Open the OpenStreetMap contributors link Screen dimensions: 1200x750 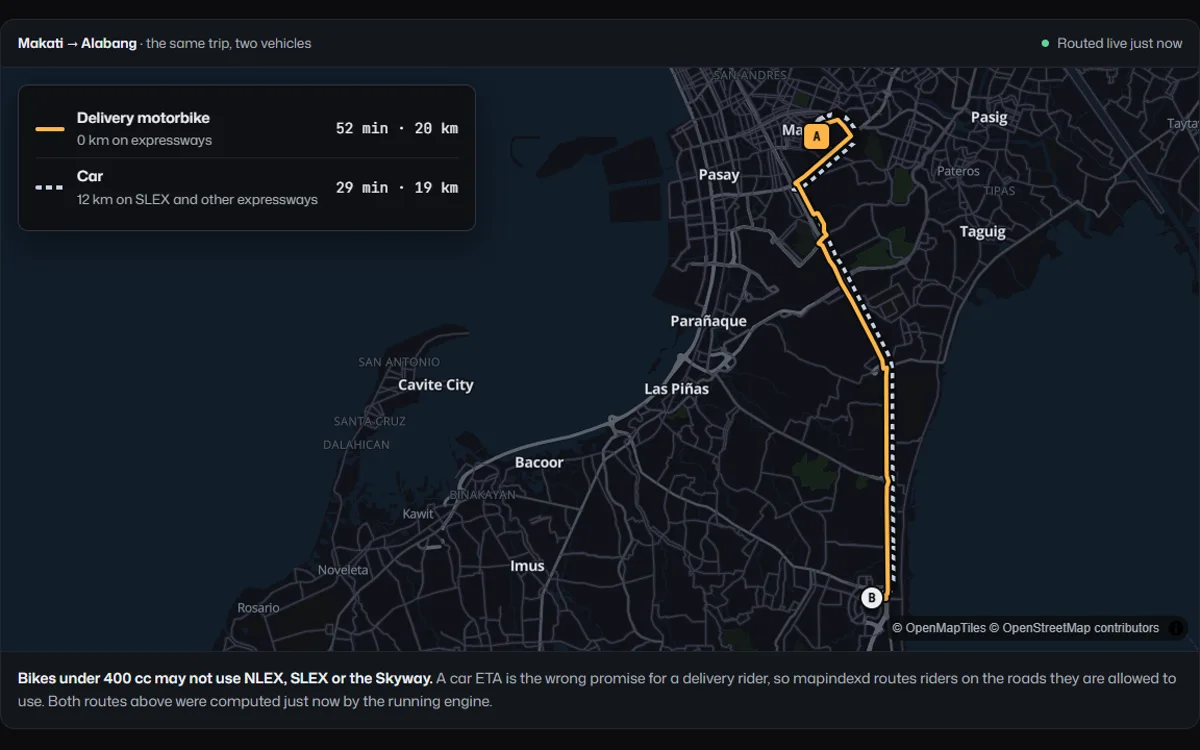click(x=1074, y=628)
